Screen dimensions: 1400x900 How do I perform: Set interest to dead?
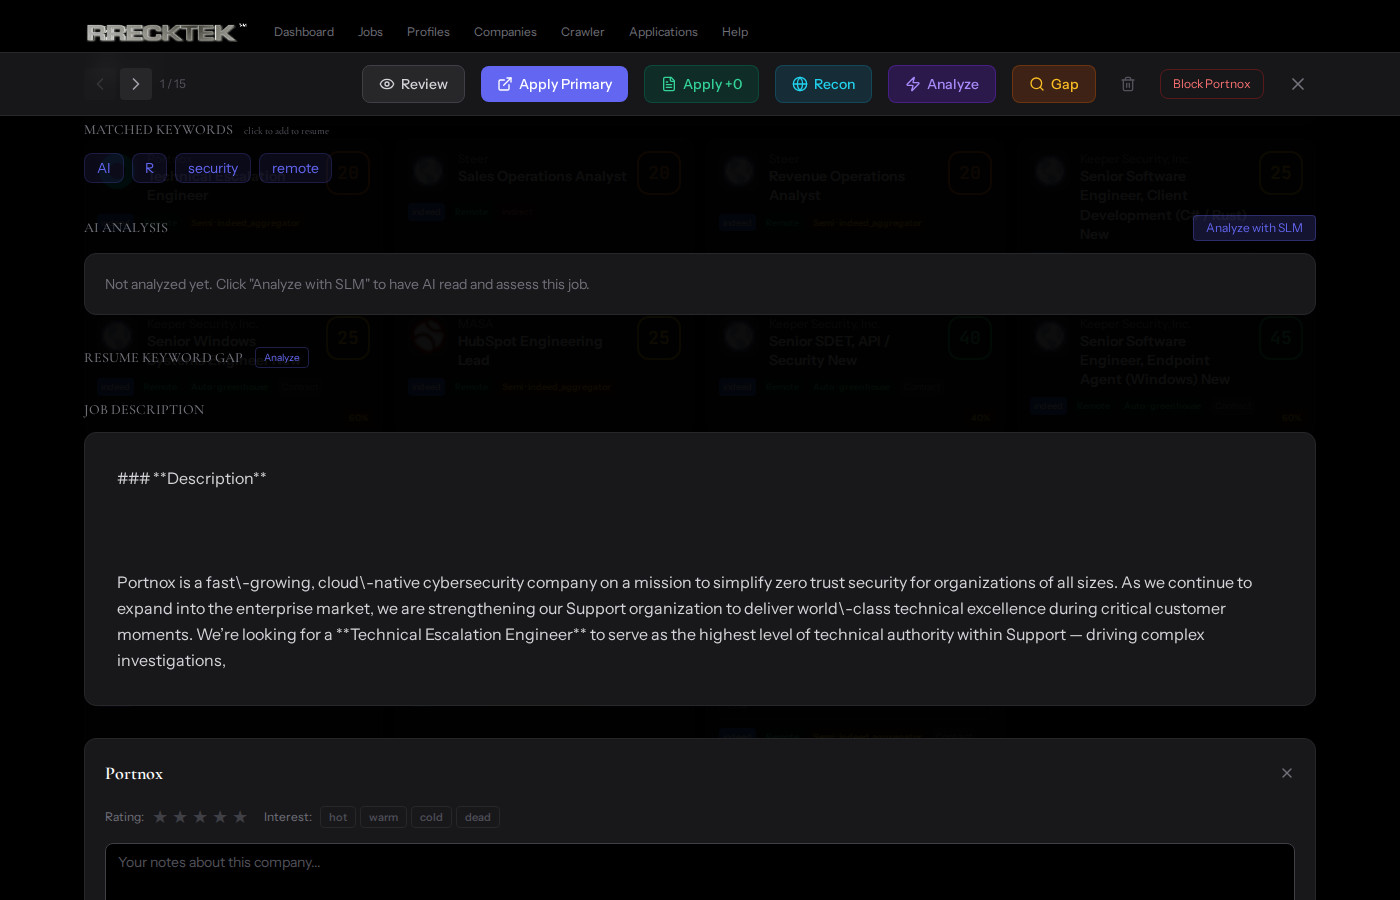tap(478, 817)
